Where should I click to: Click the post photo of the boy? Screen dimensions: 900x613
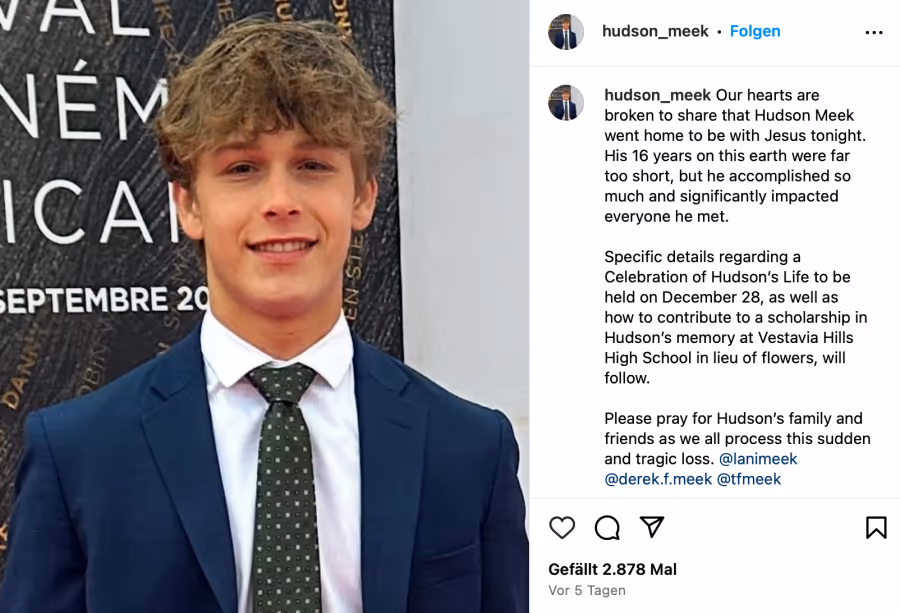pyautogui.click(x=264, y=306)
